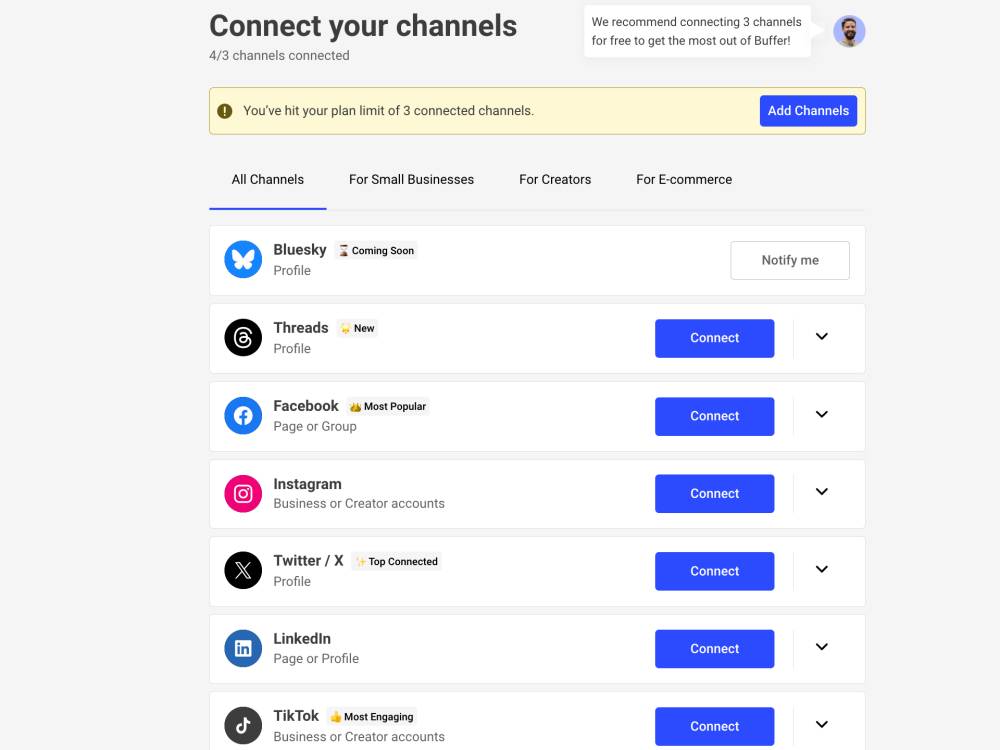Click the TikTok logo icon
Image resolution: width=1000 pixels, height=750 pixels.
click(x=243, y=726)
